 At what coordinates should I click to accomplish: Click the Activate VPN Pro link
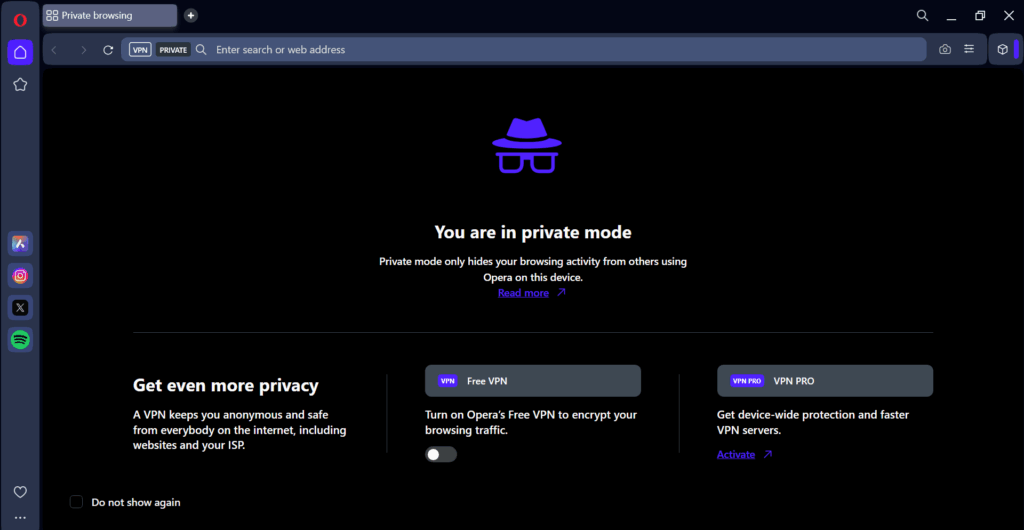[x=736, y=455]
